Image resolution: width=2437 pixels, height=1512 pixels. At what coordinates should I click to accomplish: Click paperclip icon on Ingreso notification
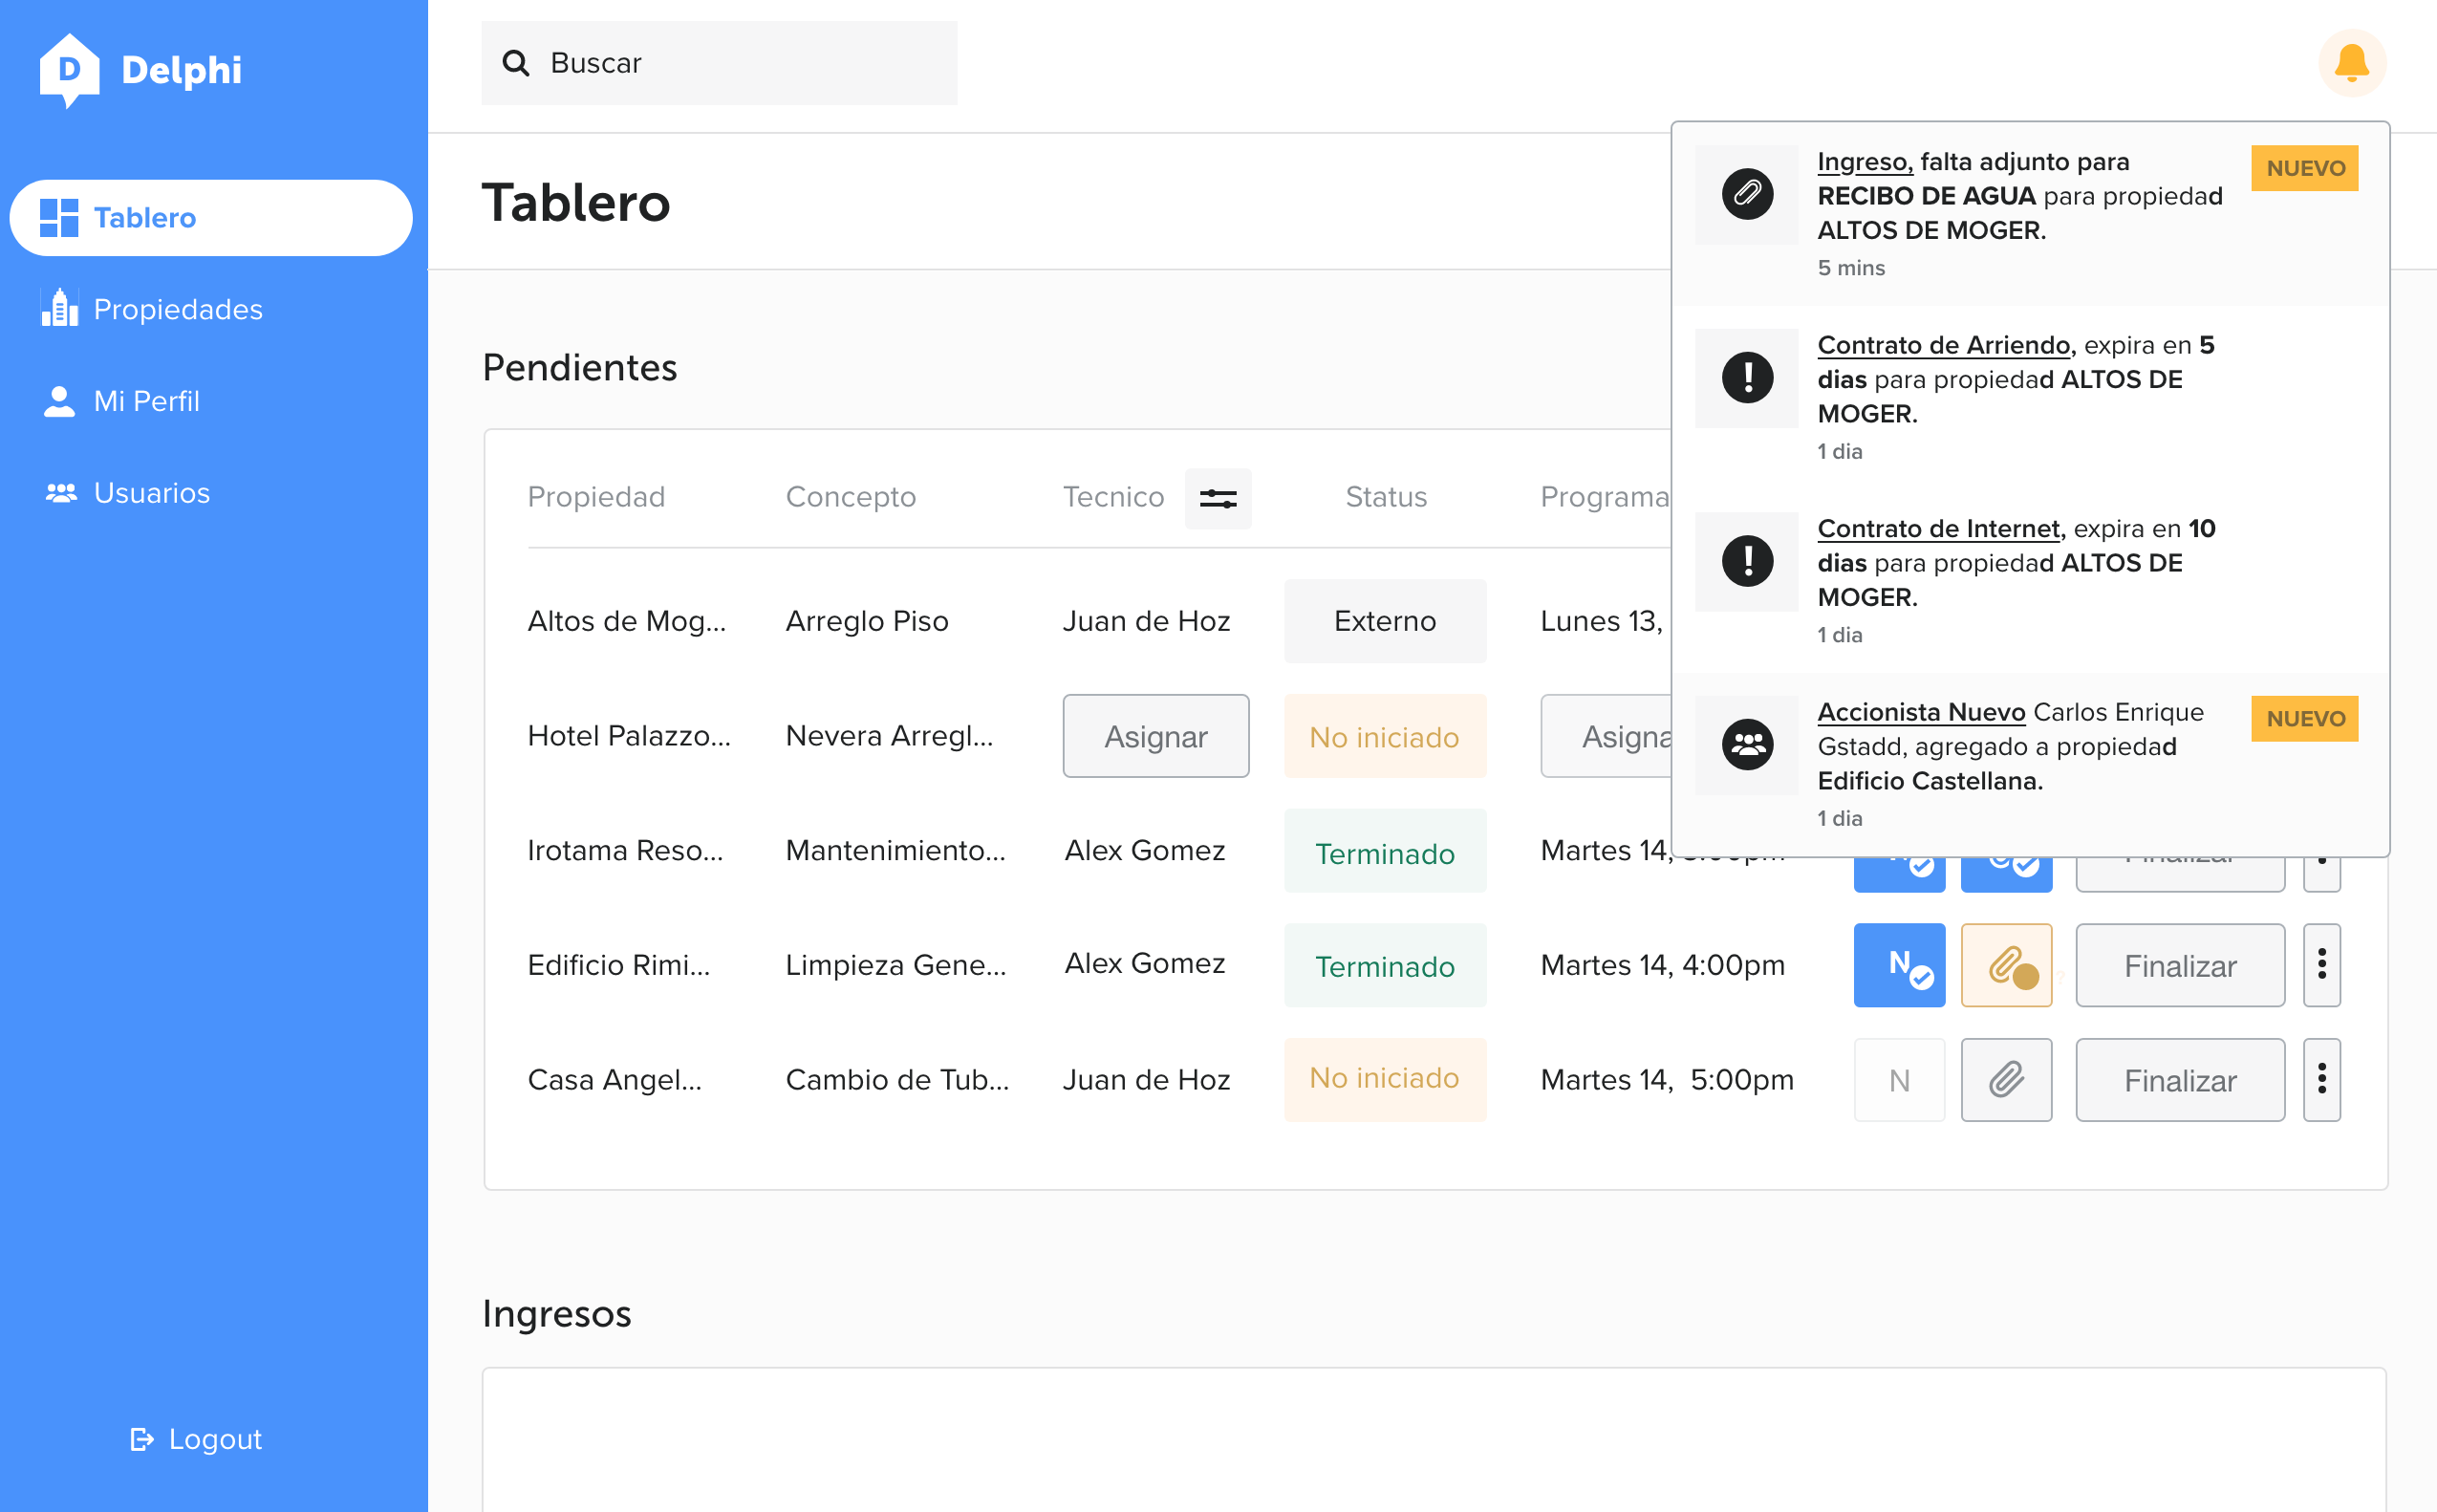coord(1746,193)
